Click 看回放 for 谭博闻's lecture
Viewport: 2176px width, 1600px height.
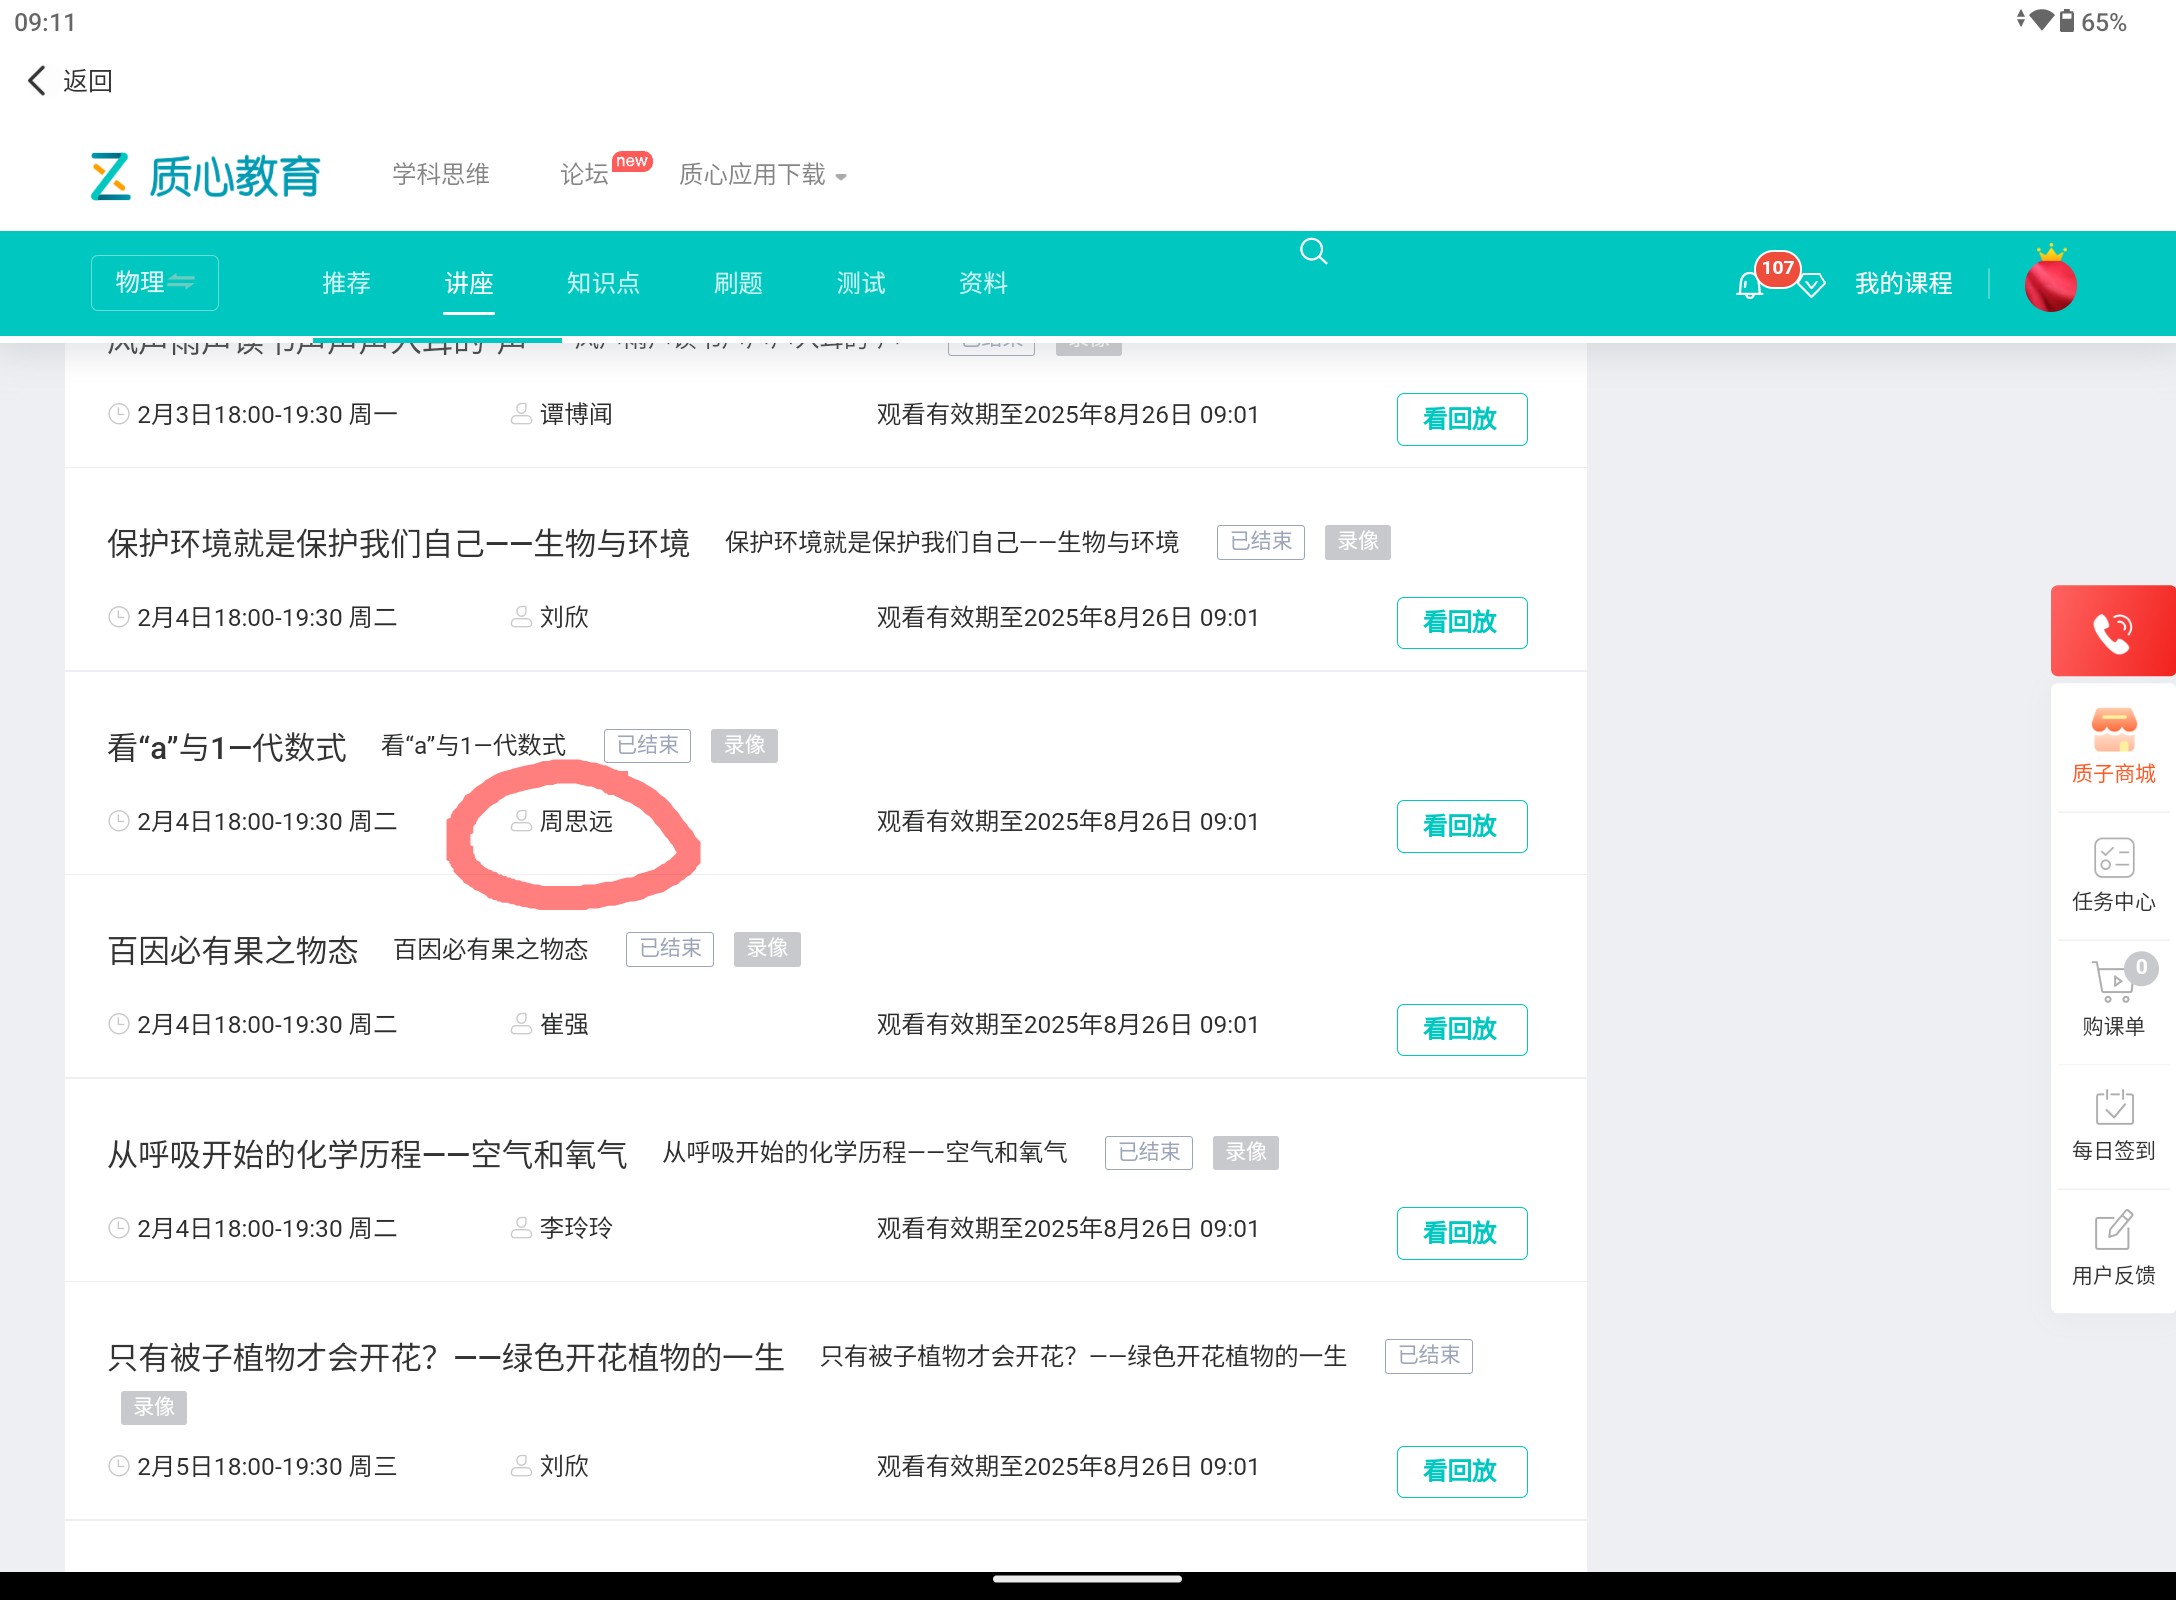coord(1461,419)
